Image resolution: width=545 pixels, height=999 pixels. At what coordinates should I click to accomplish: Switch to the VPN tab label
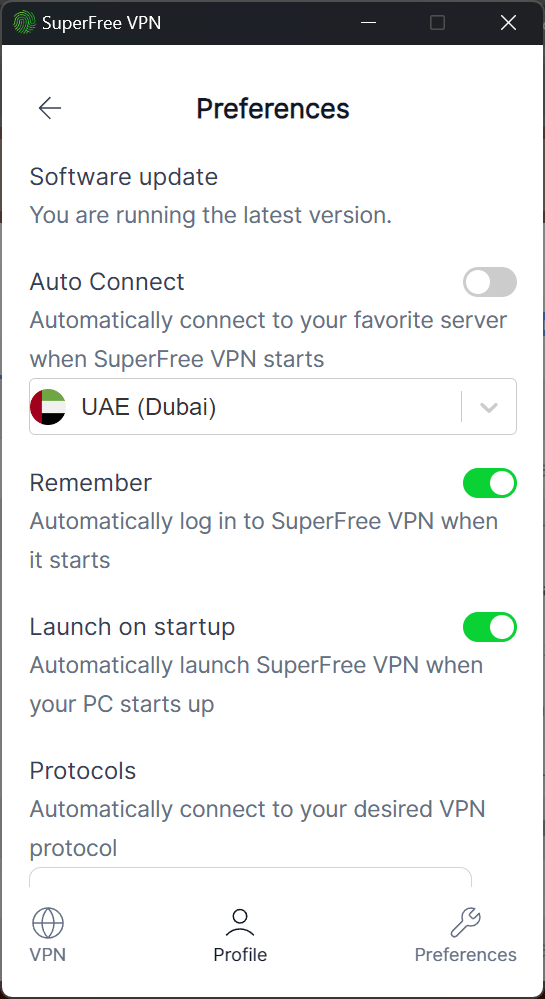pyautogui.click(x=48, y=954)
